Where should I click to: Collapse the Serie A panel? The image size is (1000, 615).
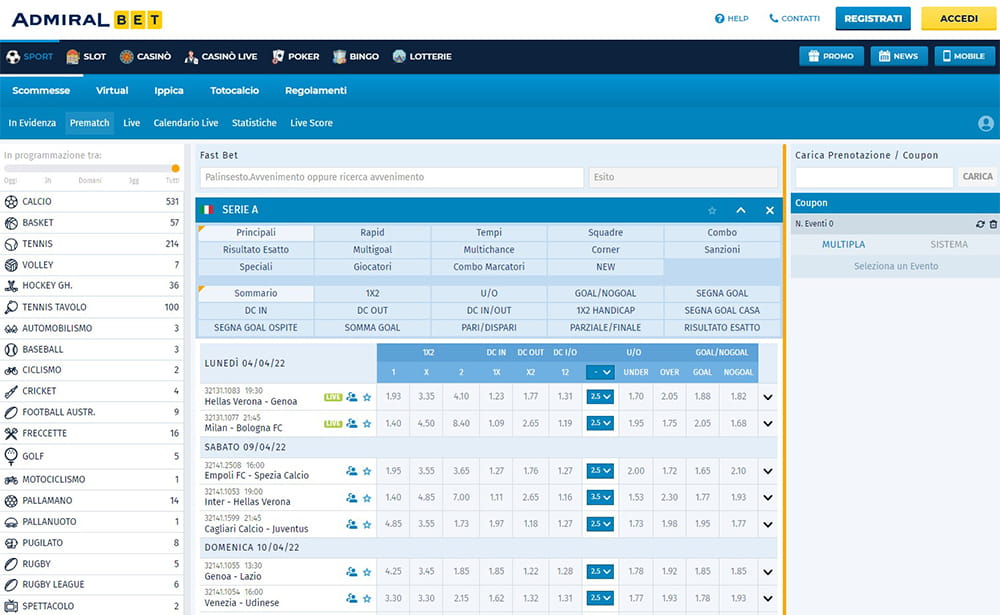741,210
